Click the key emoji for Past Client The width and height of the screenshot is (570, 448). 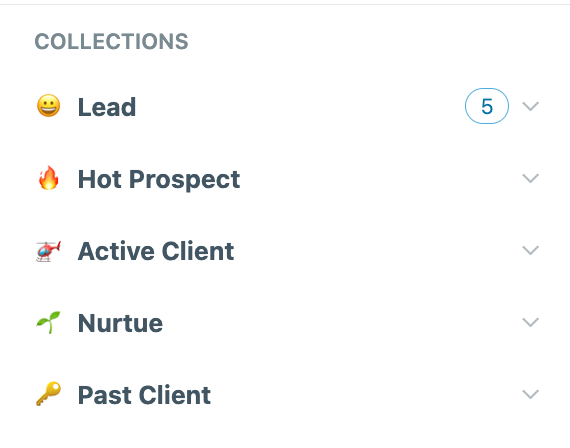coord(48,393)
